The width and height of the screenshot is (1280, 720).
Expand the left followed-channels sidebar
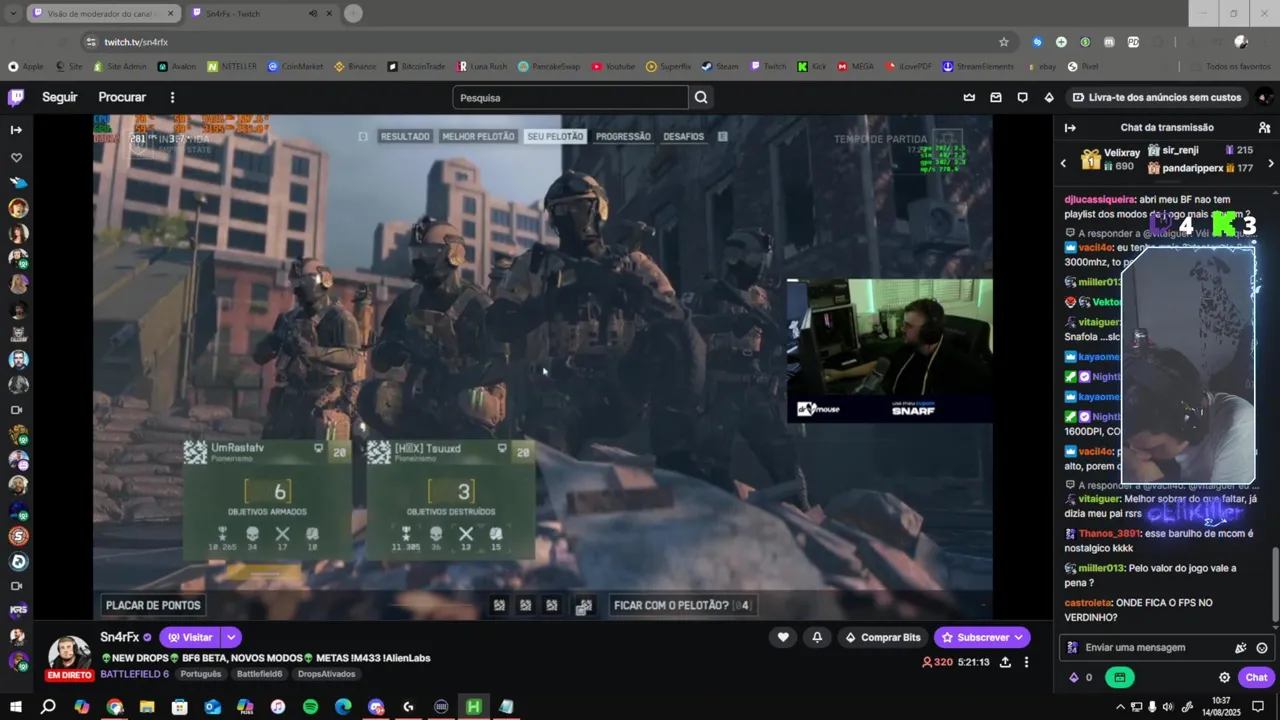(x=16, y=130)
